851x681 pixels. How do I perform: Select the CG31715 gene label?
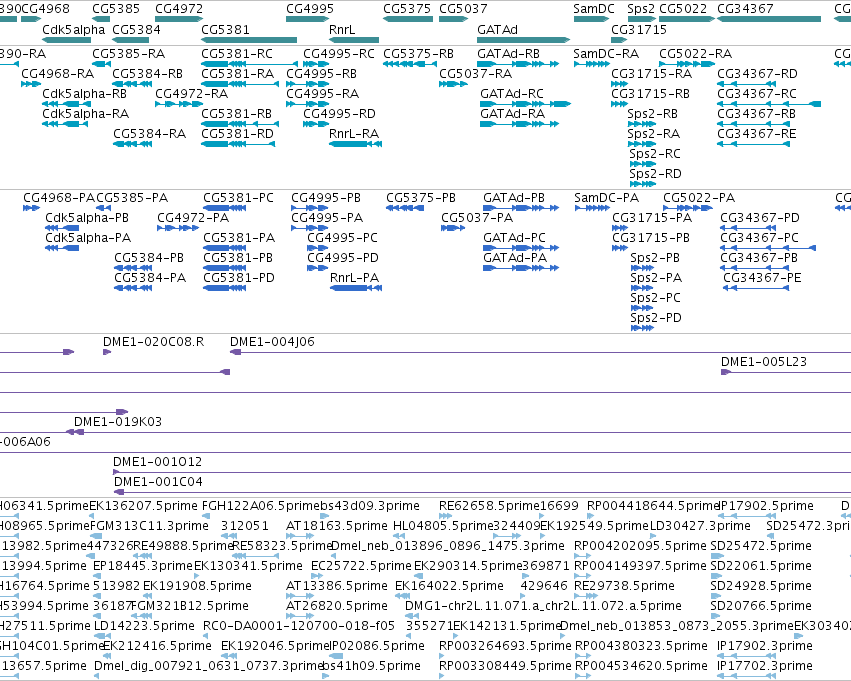(639, 29)
